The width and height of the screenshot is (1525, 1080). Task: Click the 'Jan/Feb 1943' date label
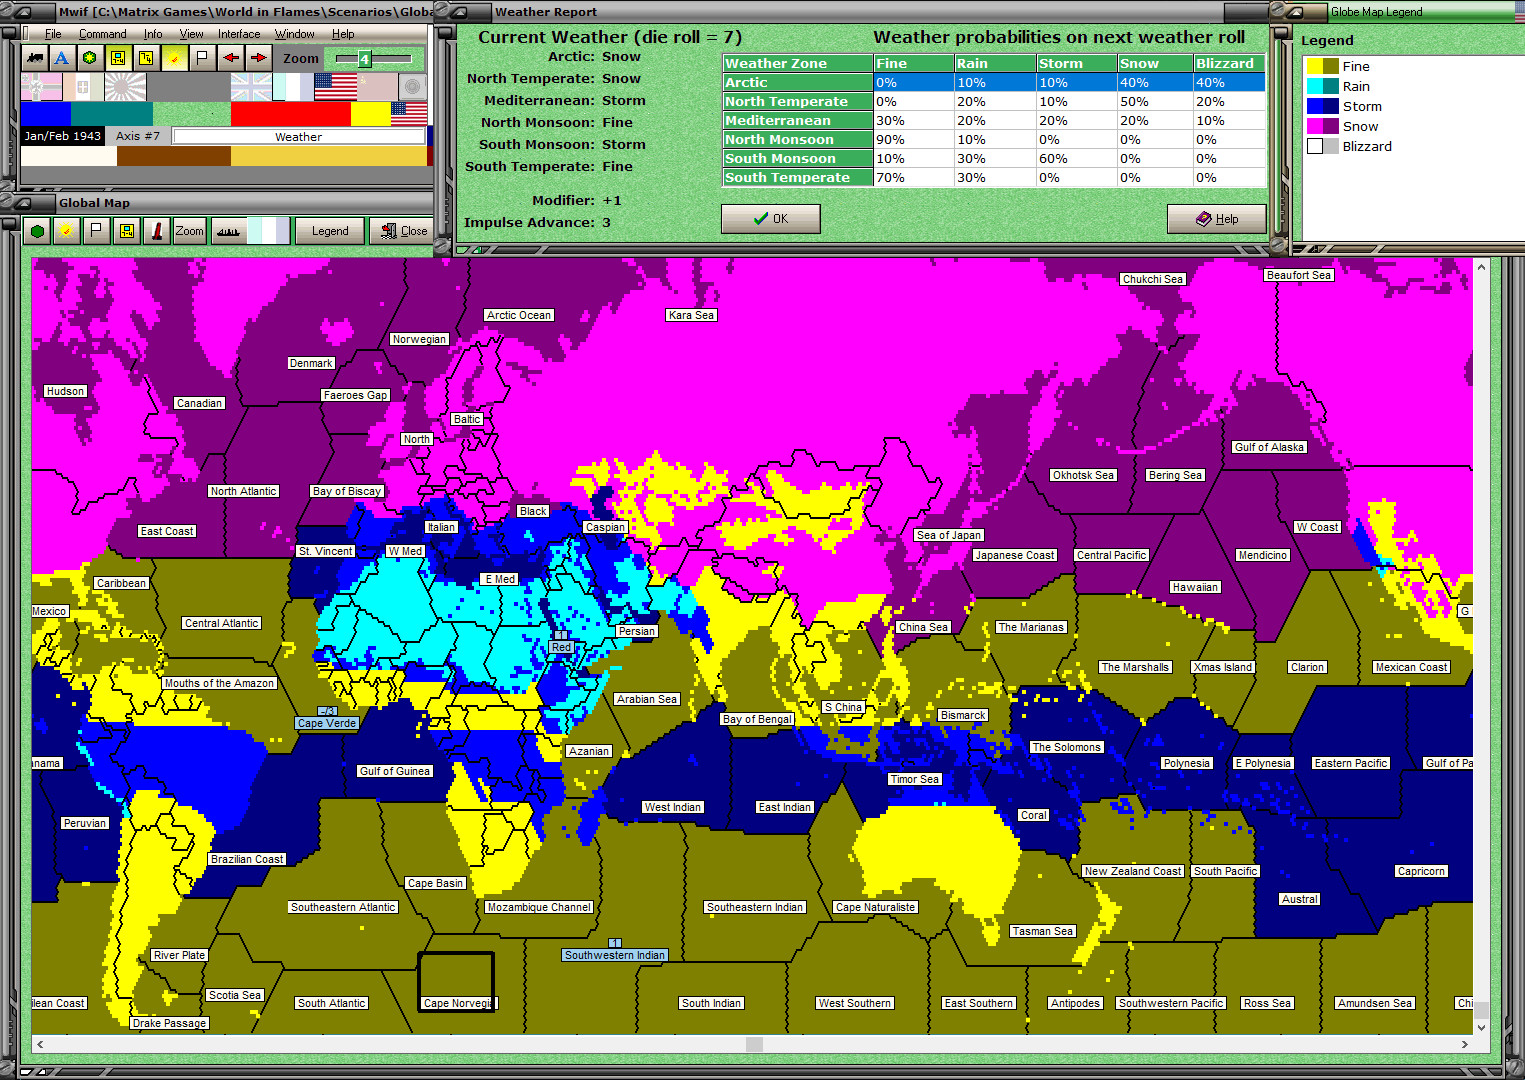pyautogui.click(x=63, y=136)
